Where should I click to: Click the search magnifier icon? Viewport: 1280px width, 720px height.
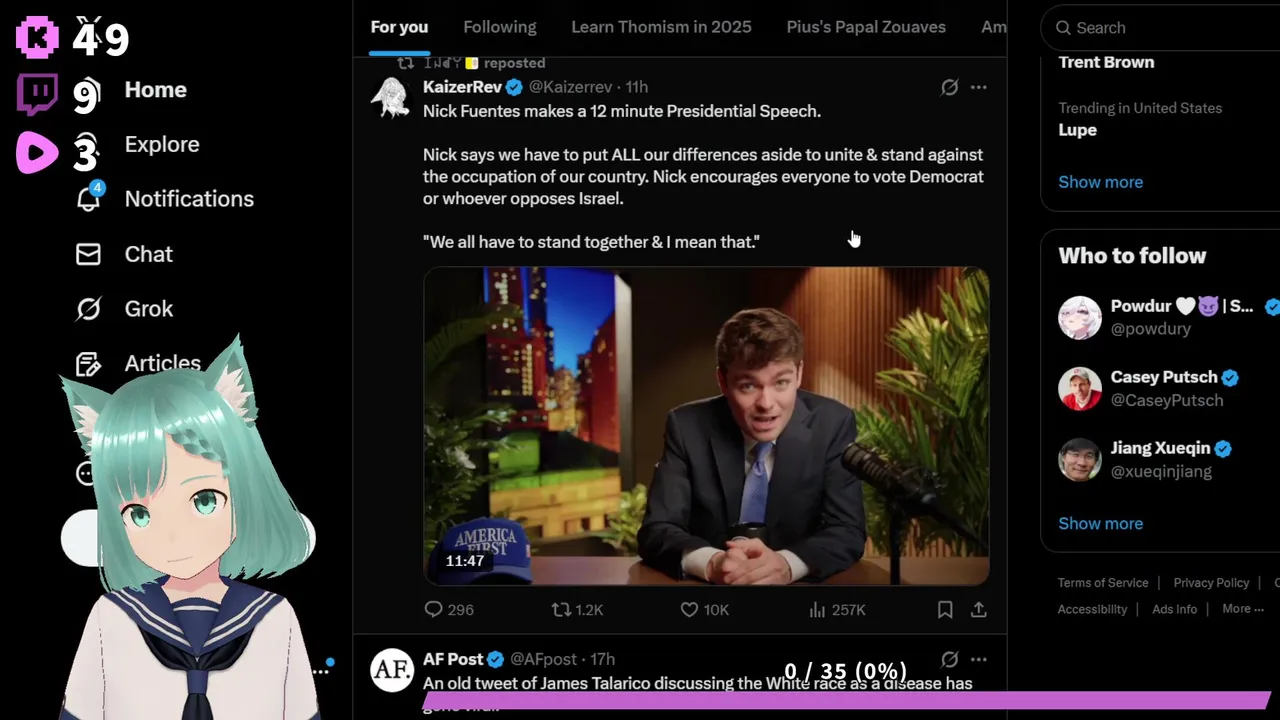[x=1063, y=28]
